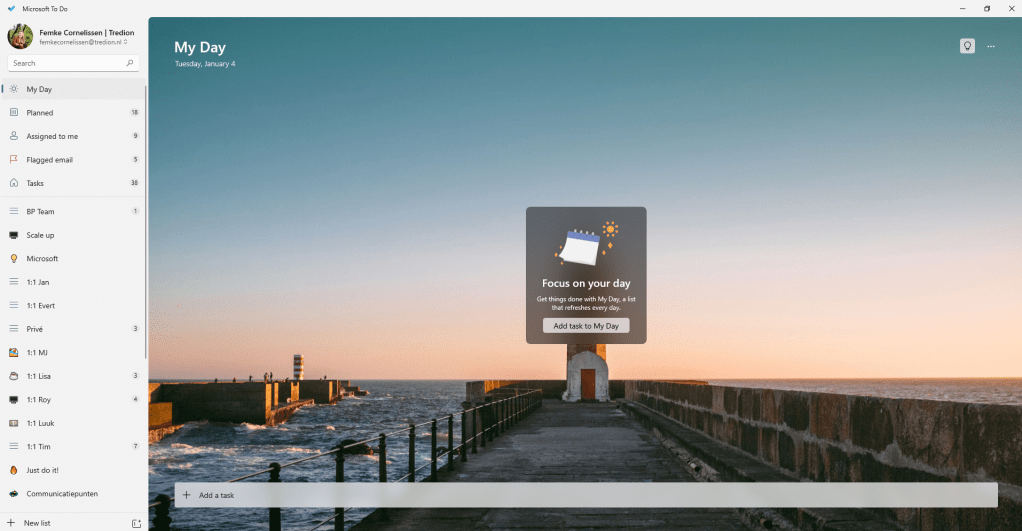The image size is (1022, 531).
Task: Open the 1:1 Tim list
Action: coord(38,446)
